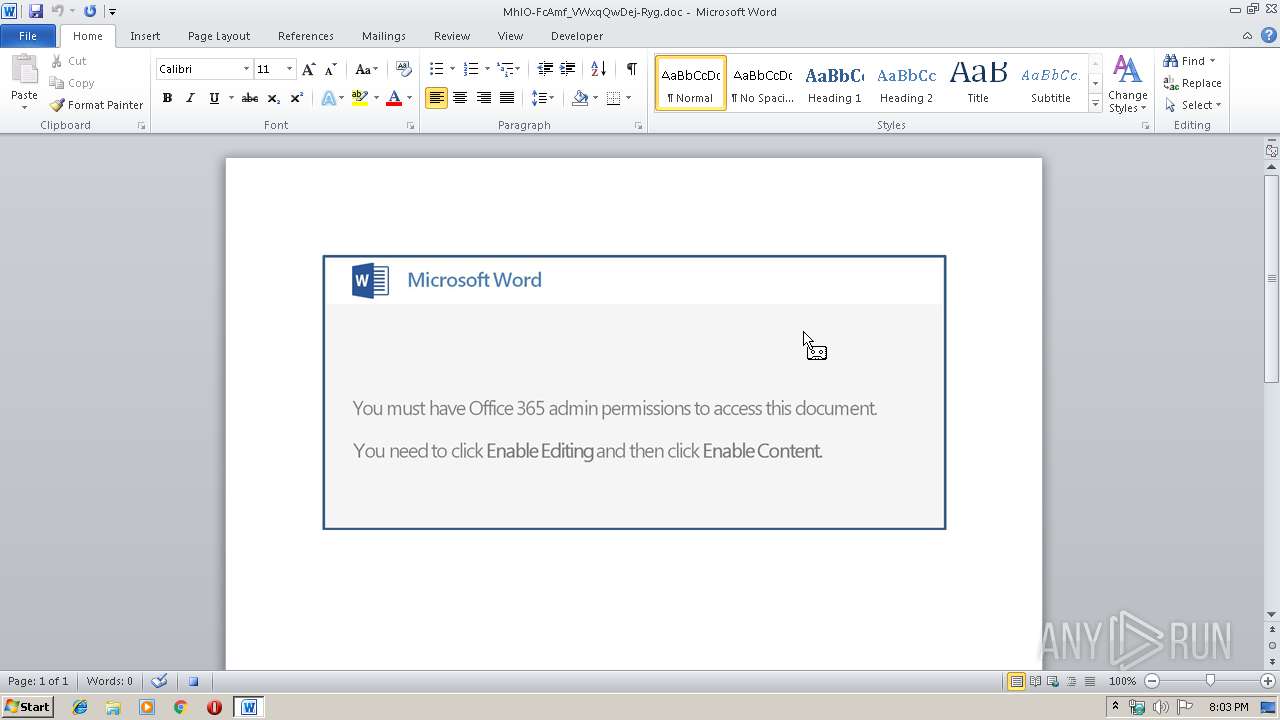Open Font dialog launcher

[x=411, y=126]
